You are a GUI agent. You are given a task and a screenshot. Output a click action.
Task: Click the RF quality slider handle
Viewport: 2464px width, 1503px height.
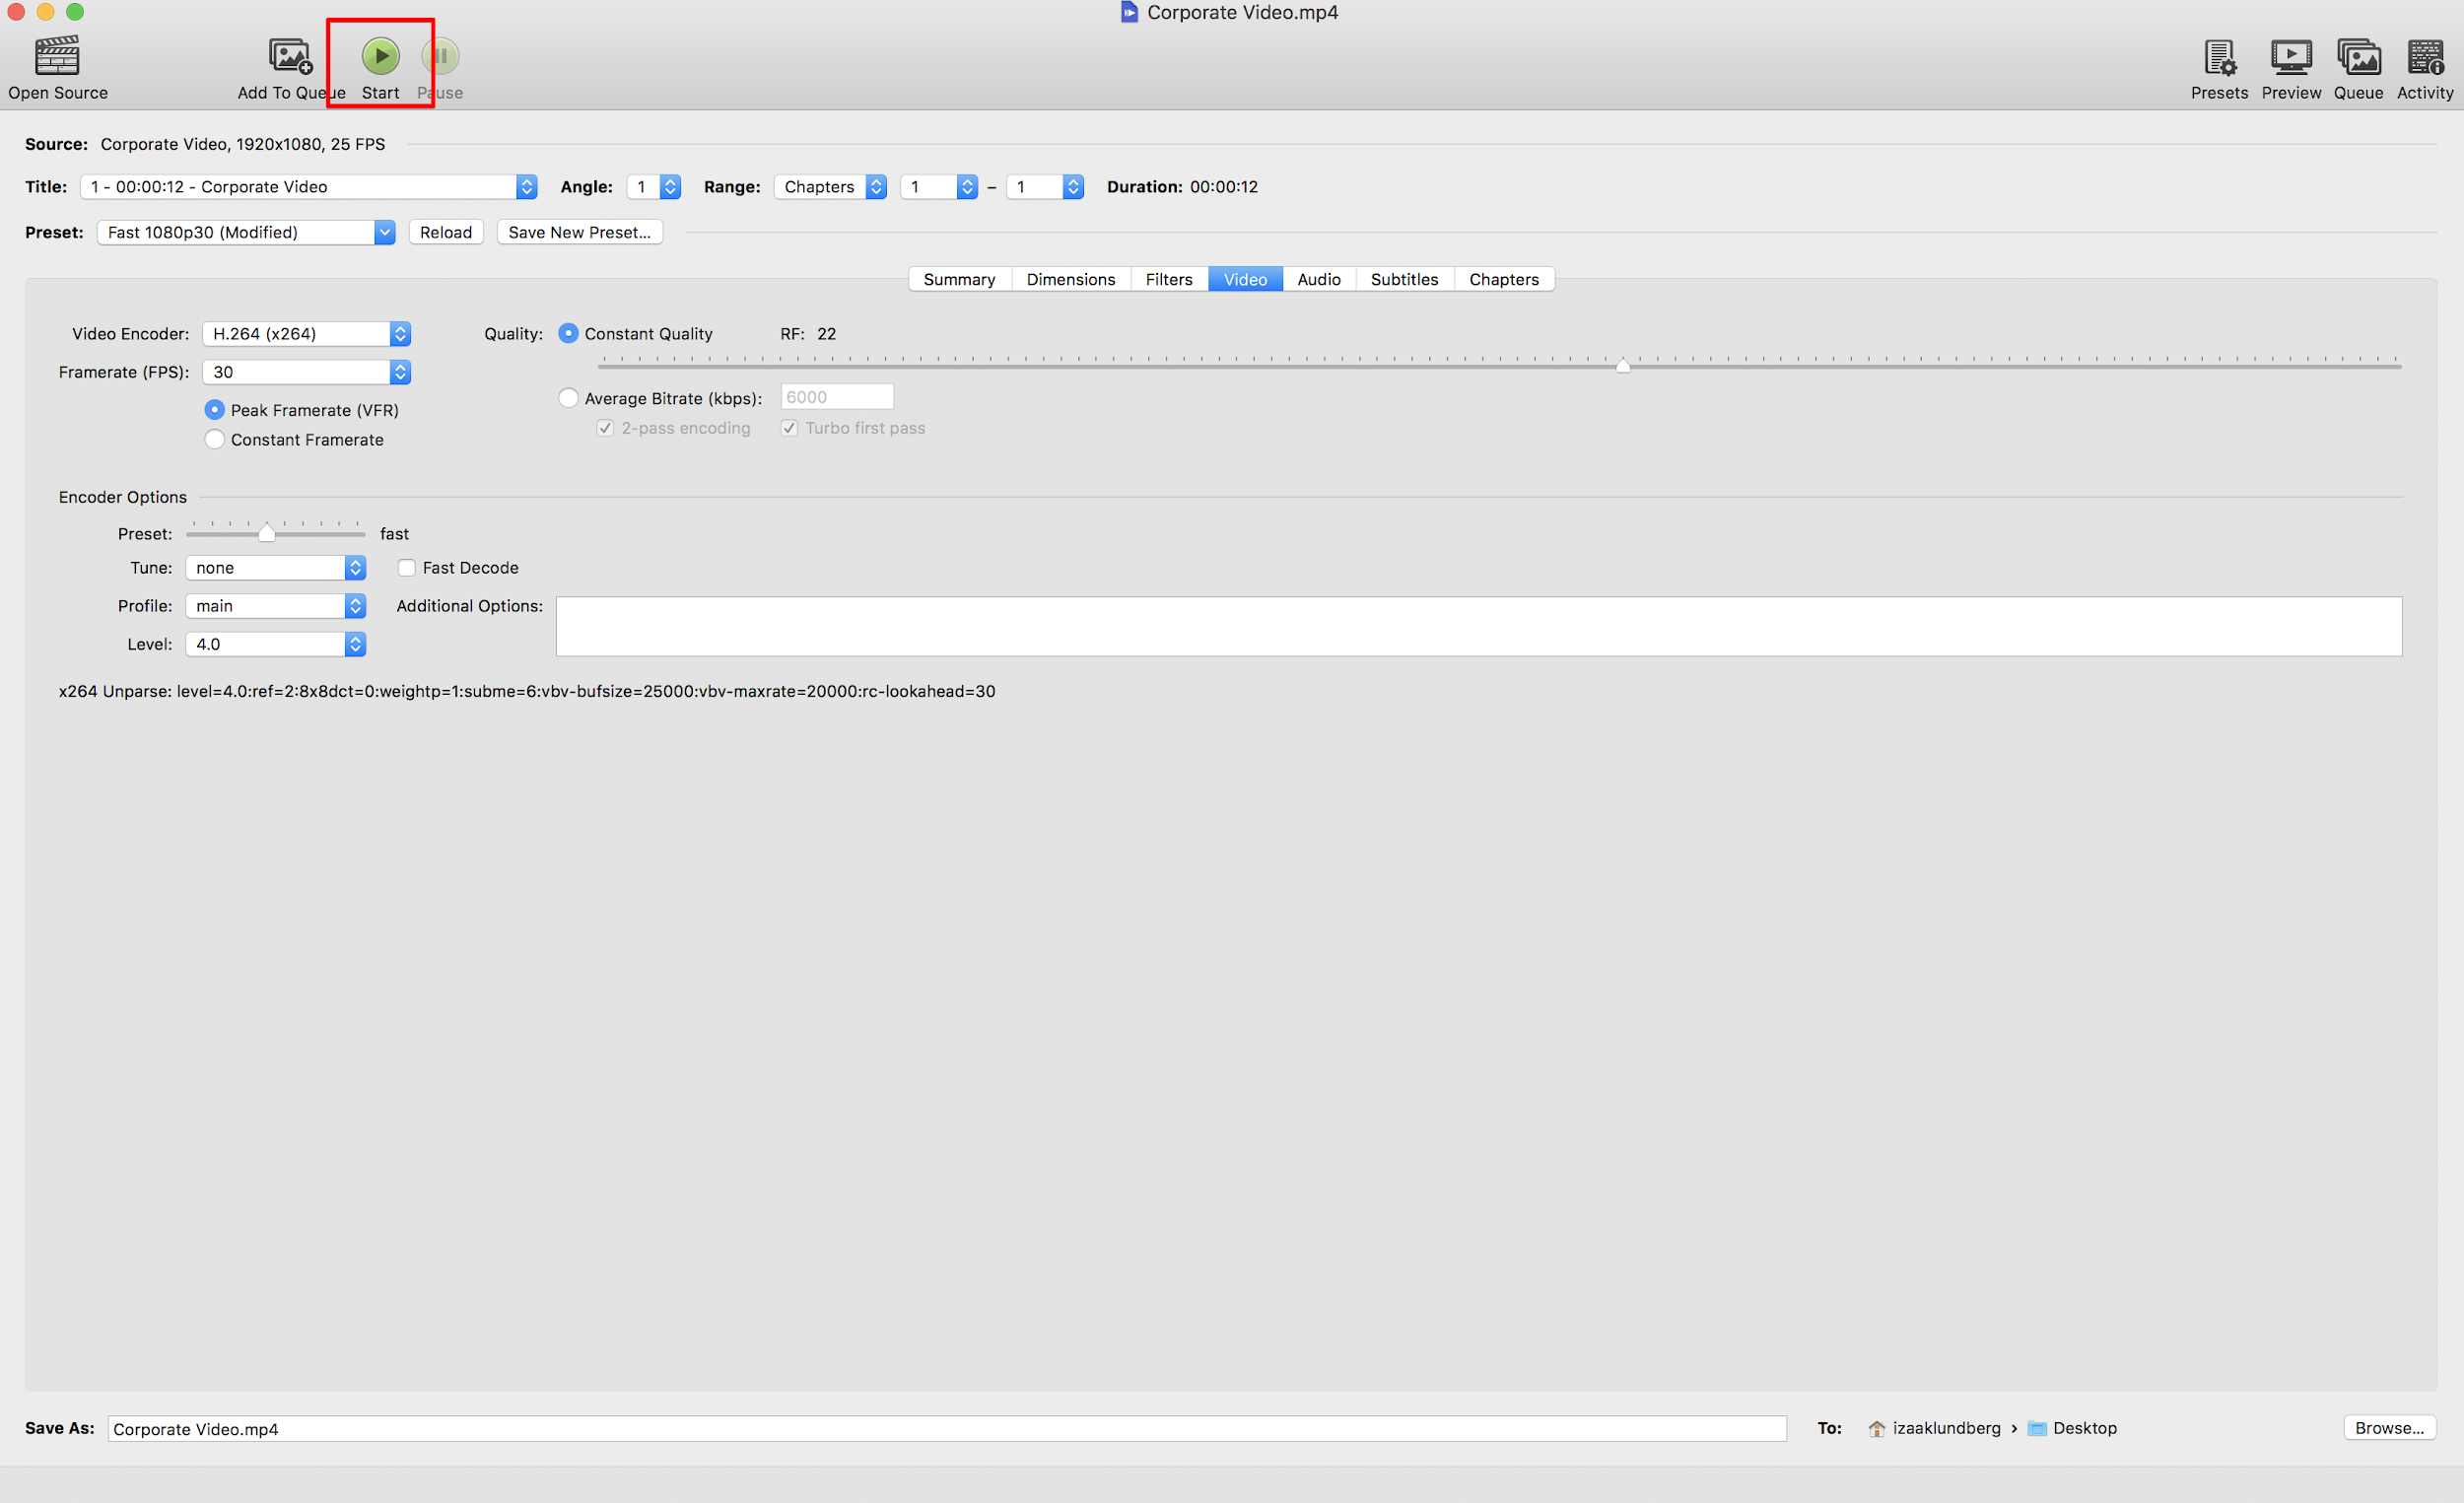click(x=1623, y=366)
